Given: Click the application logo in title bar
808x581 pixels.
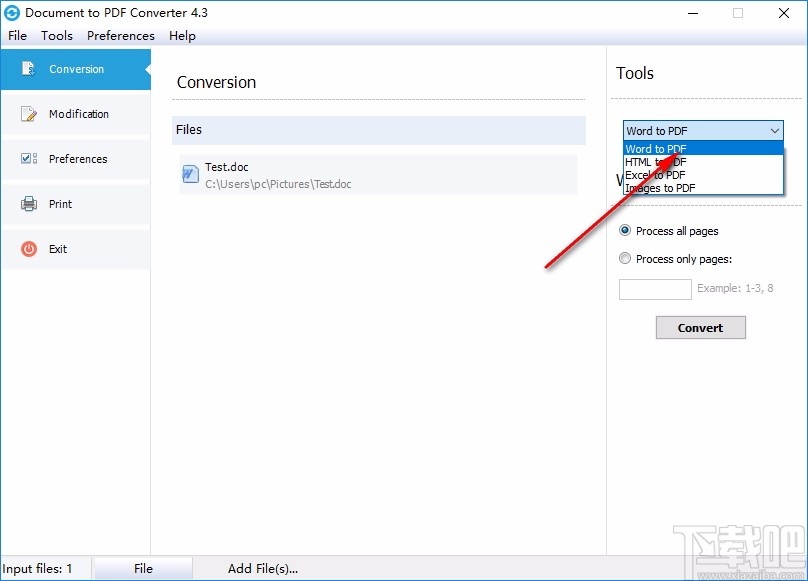Looking at the screenshot, I should (11, 12).
